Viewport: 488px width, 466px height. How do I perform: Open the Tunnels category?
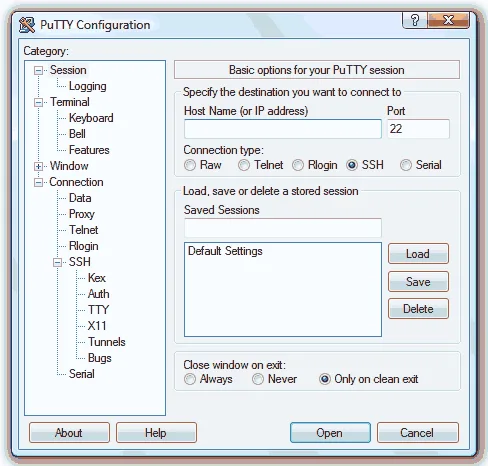click(107, 342)
